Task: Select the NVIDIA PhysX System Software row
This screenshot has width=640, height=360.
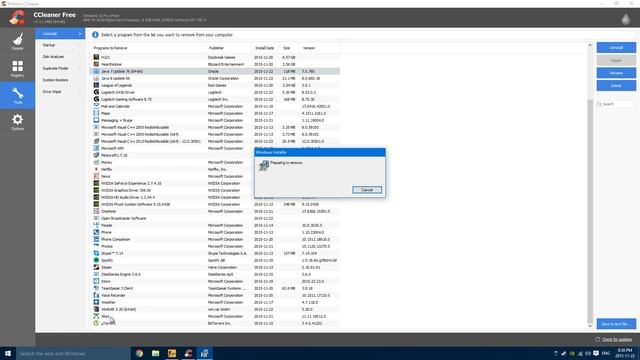Action: pyautogui.click(x=215, y=204)
